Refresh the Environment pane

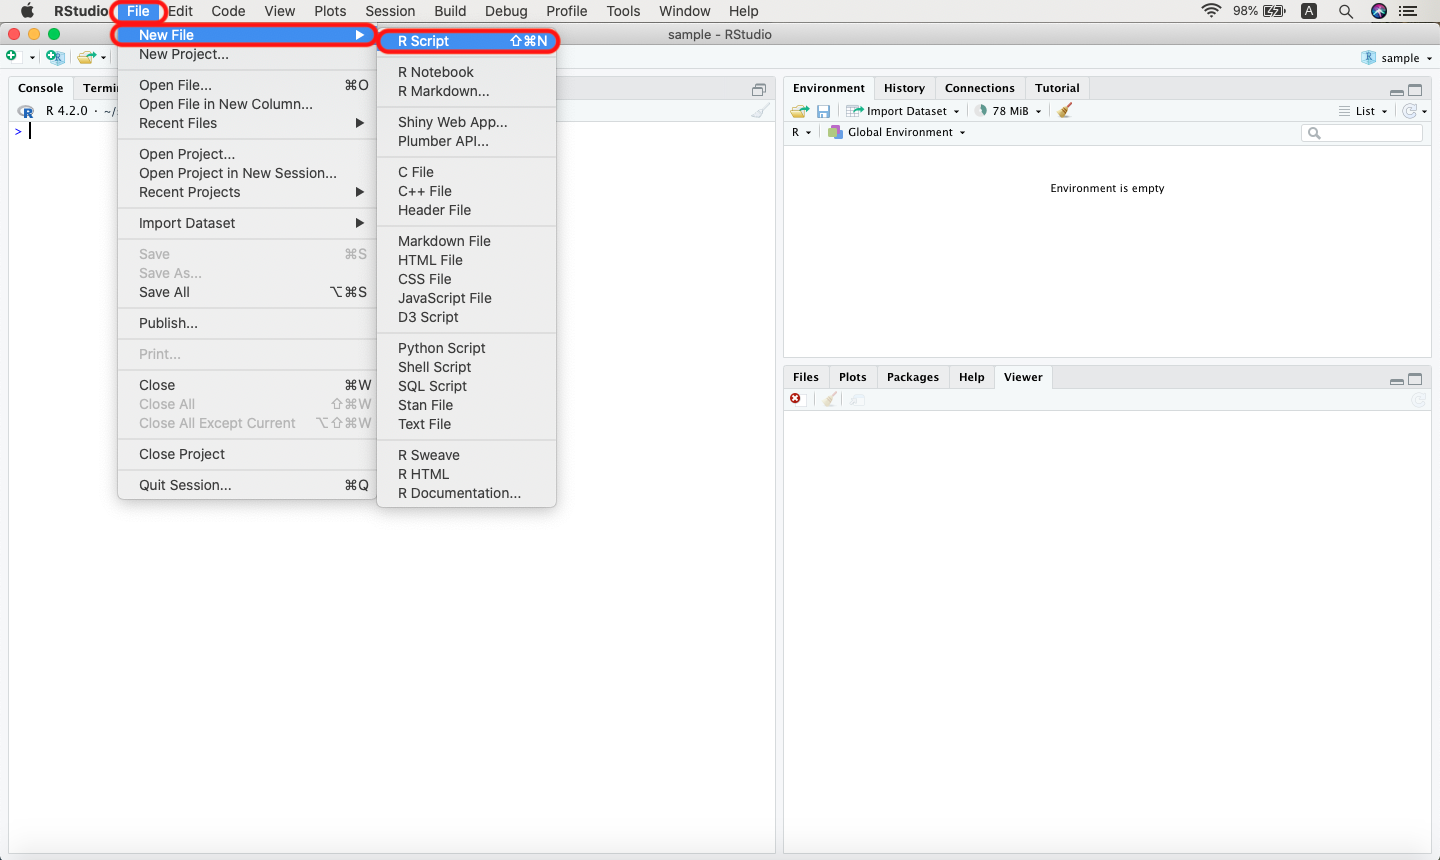click(x=1410, y=111)
